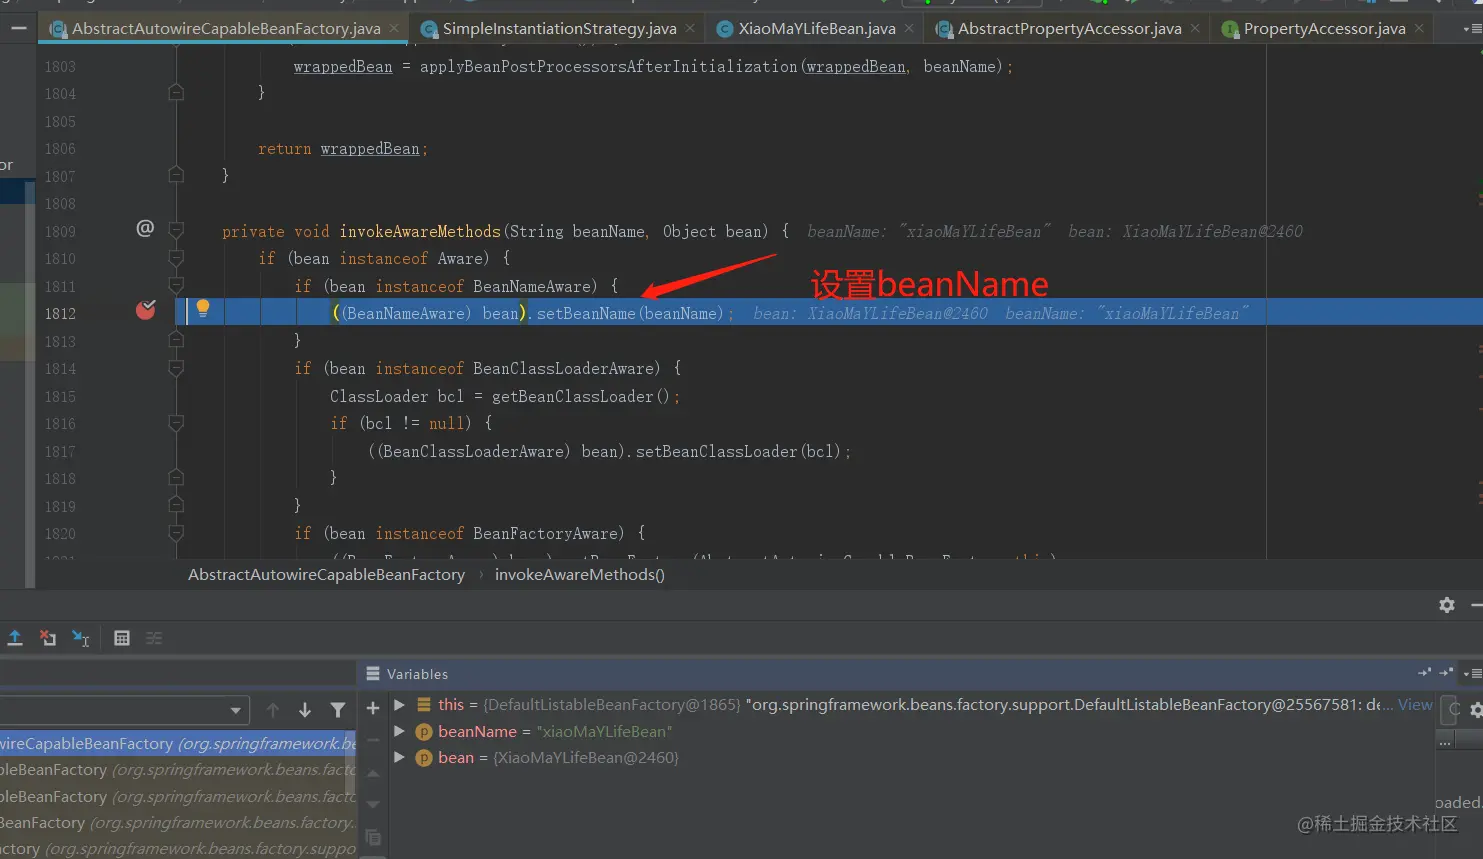The image size is (1483, 859).
Task: Click AbstractAutowireCapableBeanFactory in the breadcrumb
Action: (x=326, y=574)
